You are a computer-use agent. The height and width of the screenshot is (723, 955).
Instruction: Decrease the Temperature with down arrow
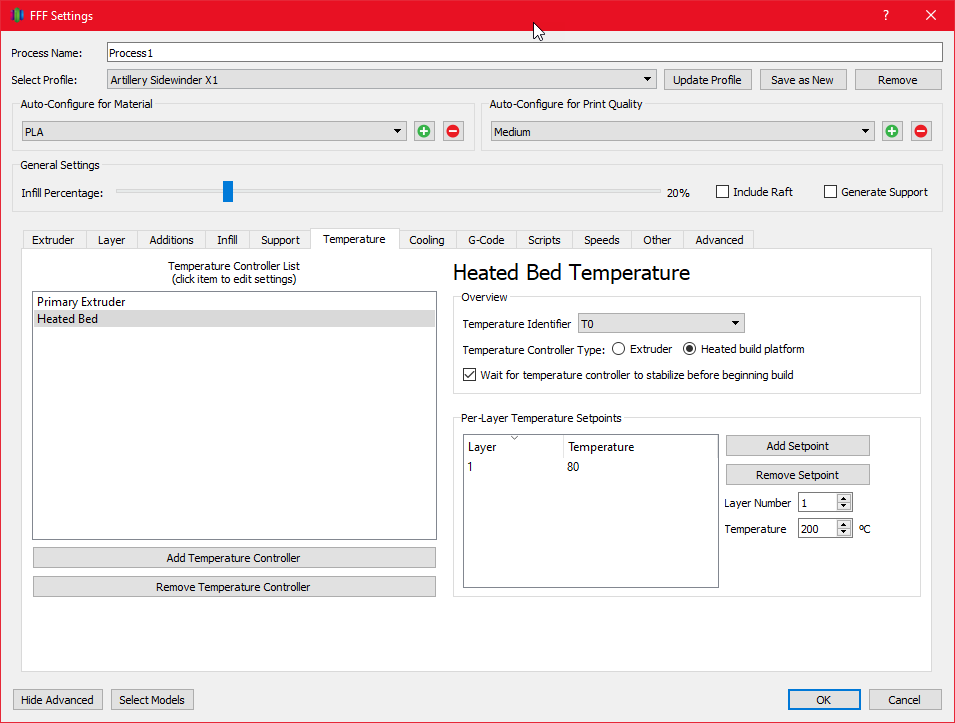[x=844, y=533]
